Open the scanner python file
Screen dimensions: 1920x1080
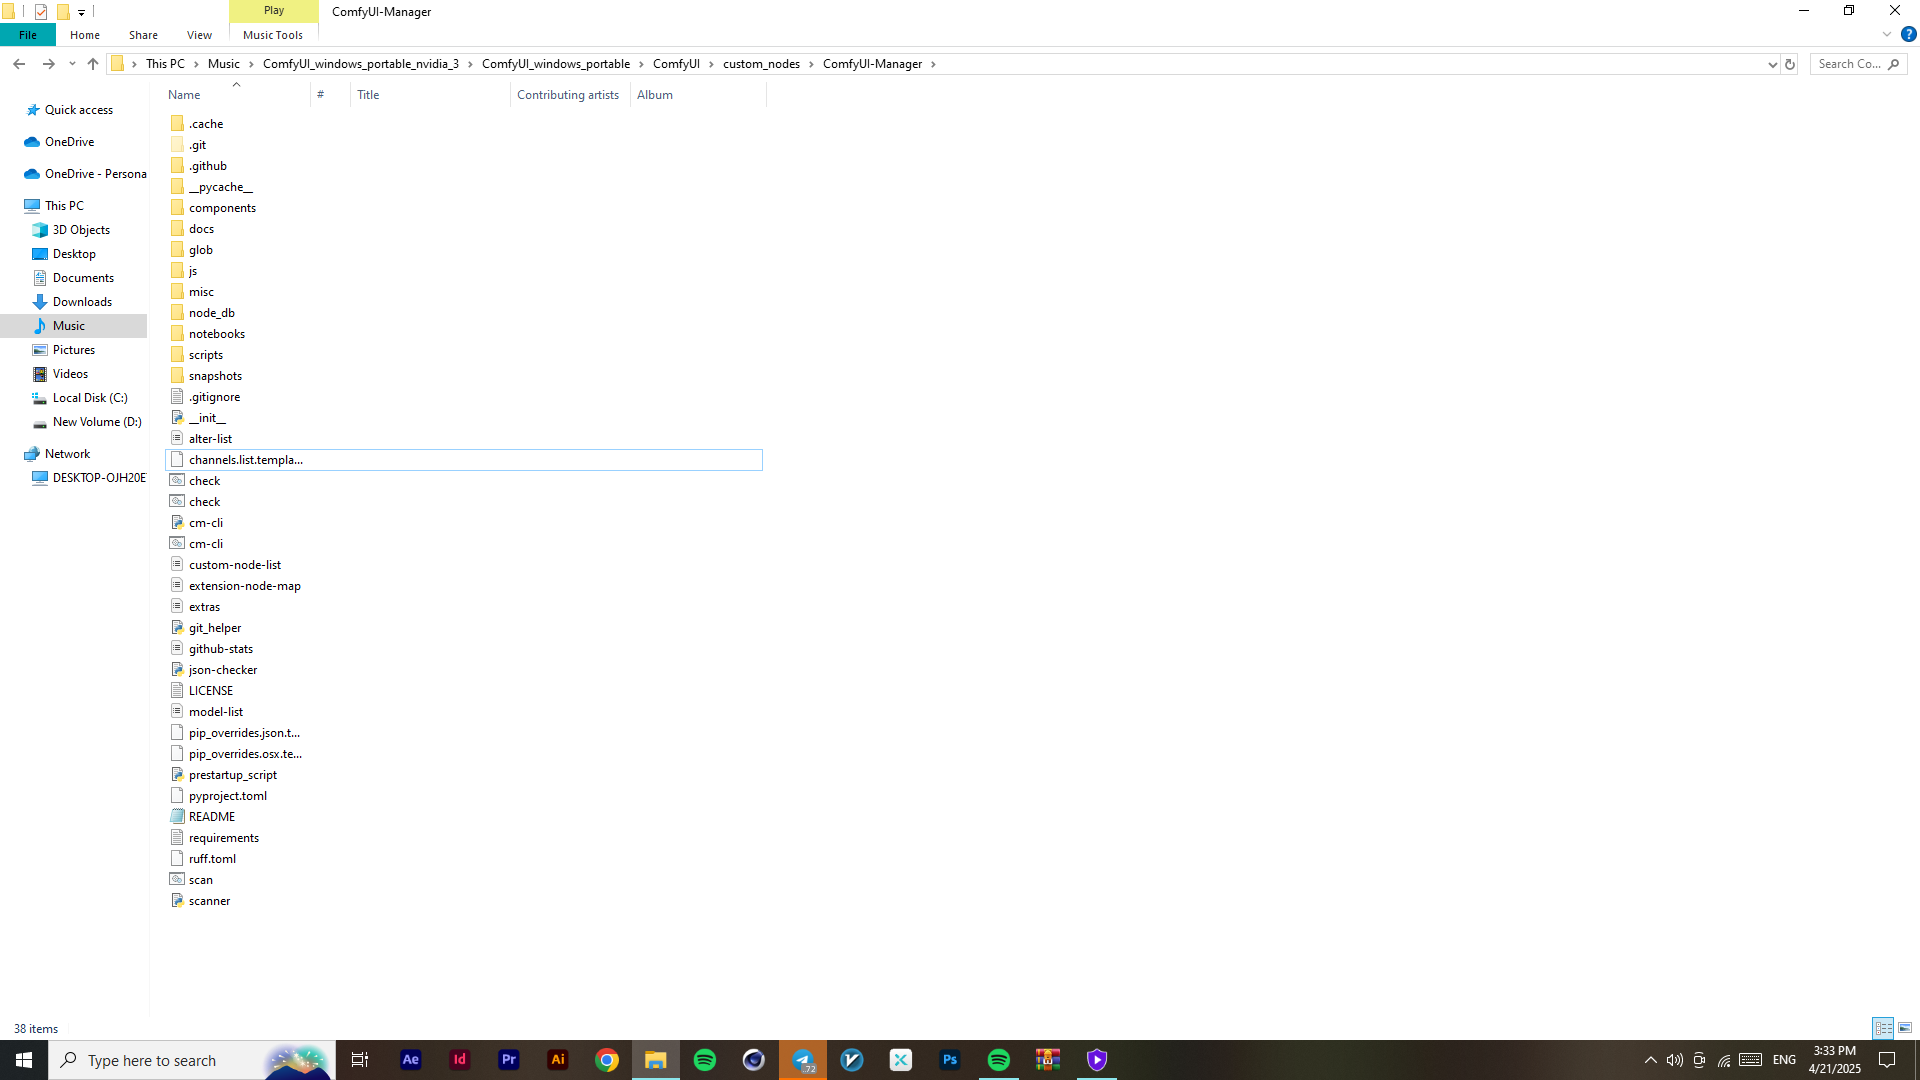coord(209,901)
